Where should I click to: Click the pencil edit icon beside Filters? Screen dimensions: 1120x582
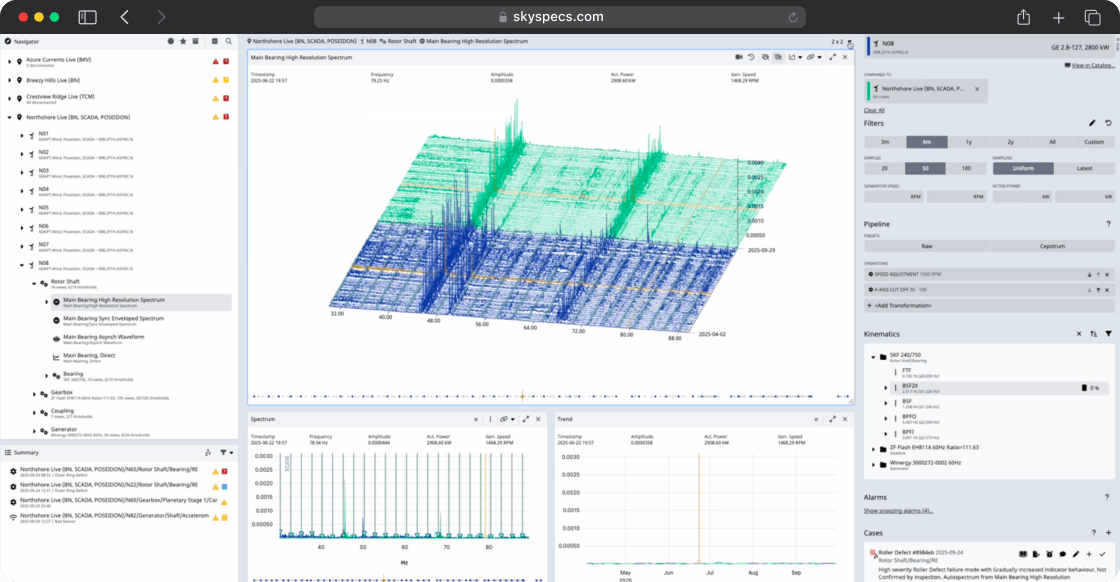(1092, 123)
